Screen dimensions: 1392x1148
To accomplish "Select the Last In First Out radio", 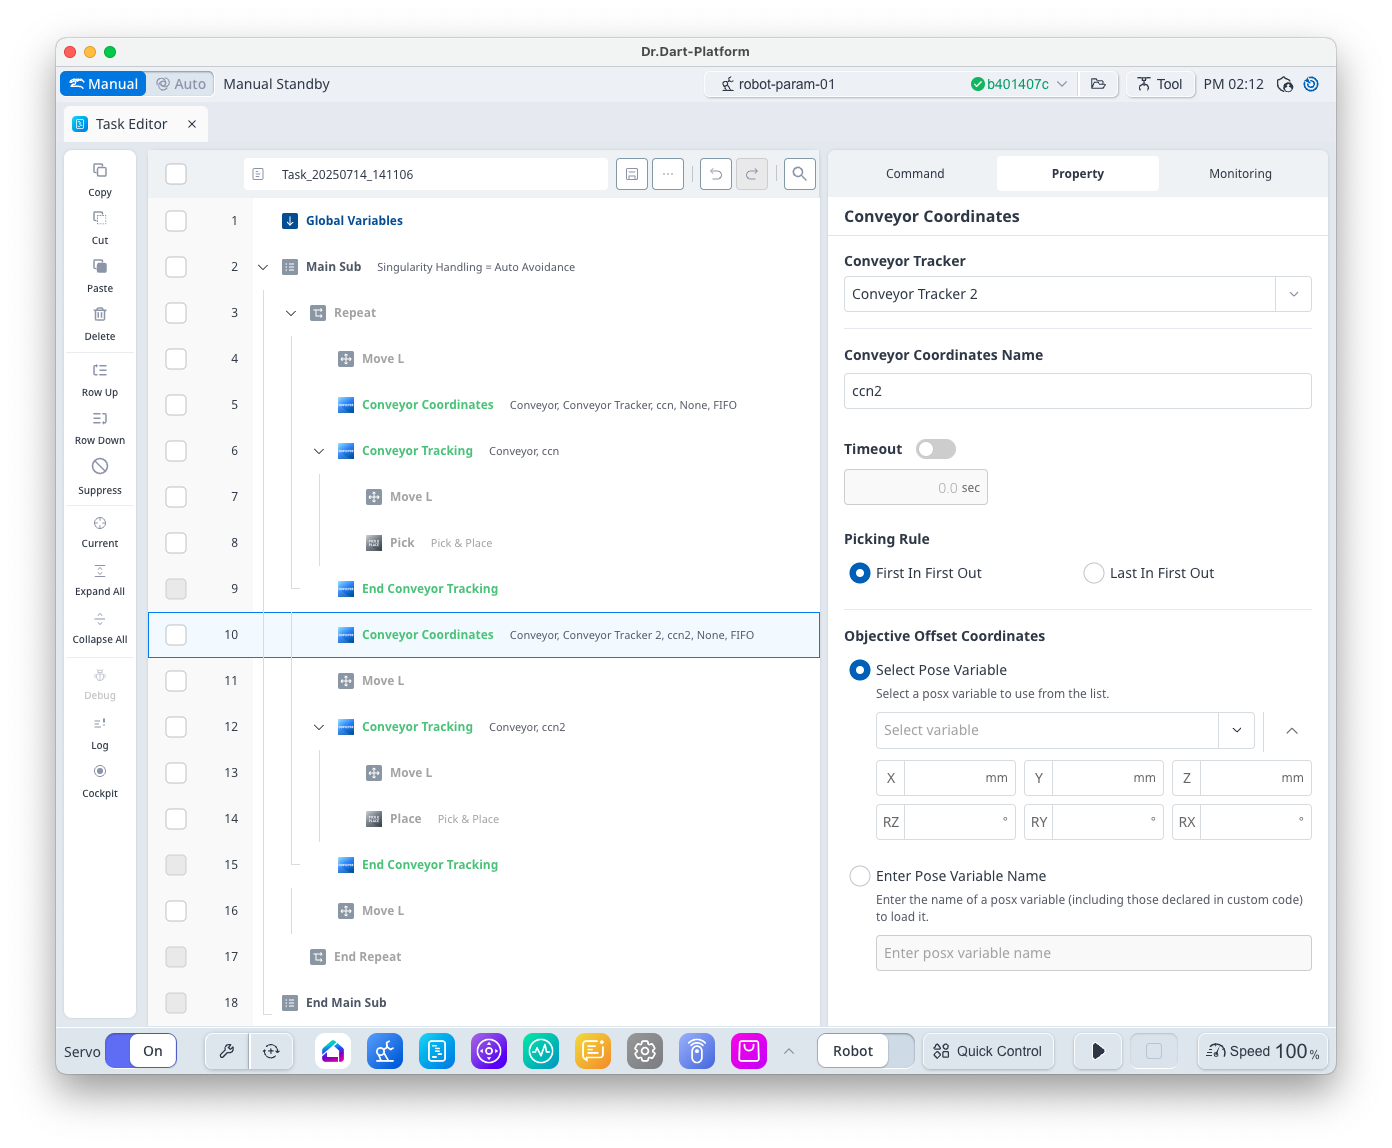I will pos(1094,573).
